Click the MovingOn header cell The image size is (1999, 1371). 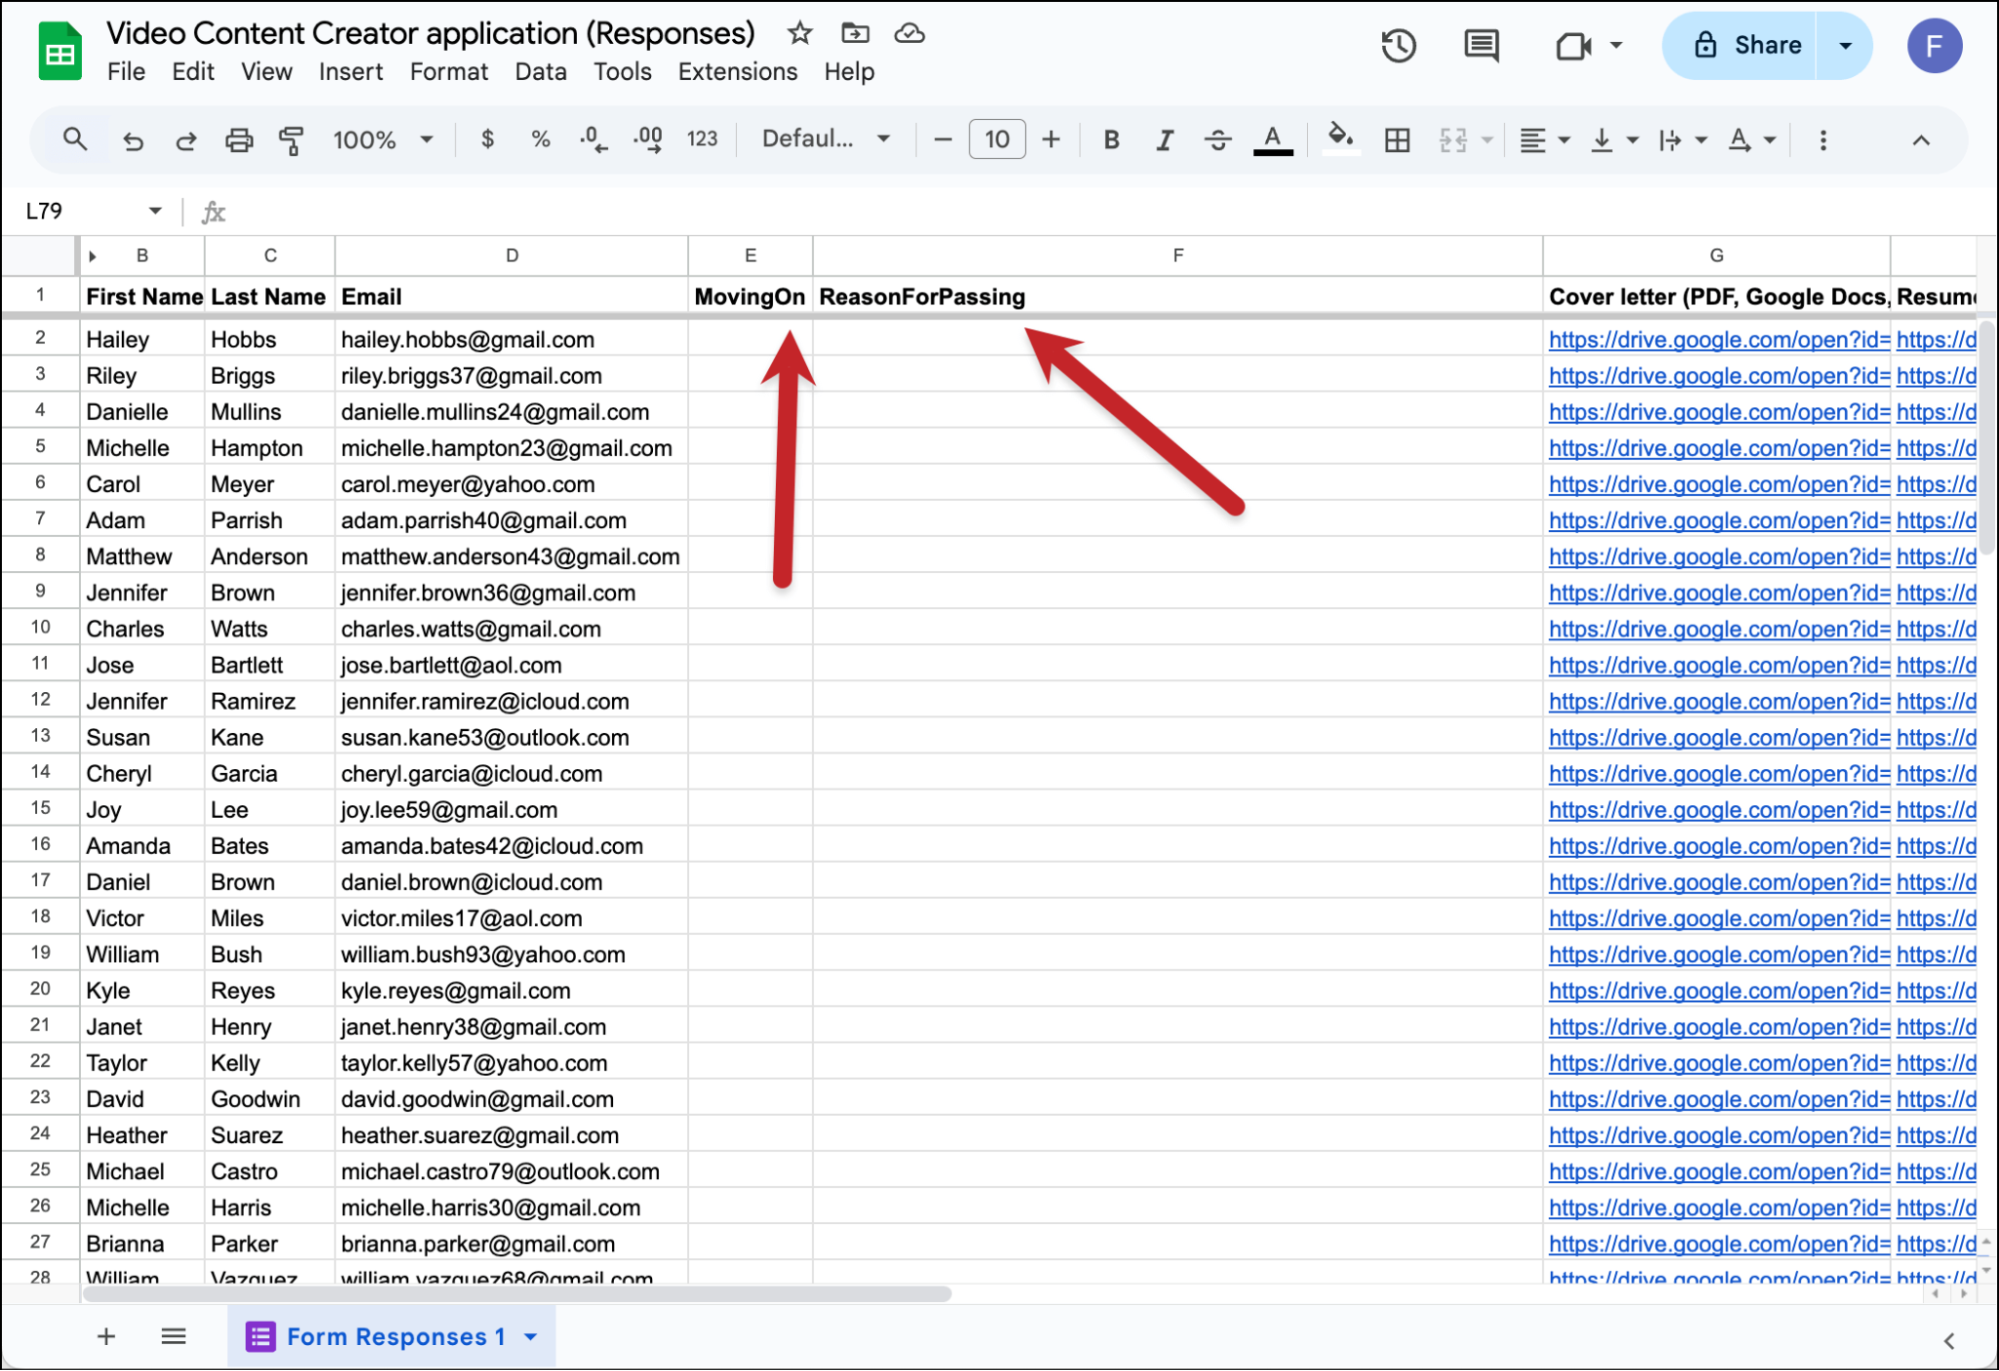[x=750, y=297]
